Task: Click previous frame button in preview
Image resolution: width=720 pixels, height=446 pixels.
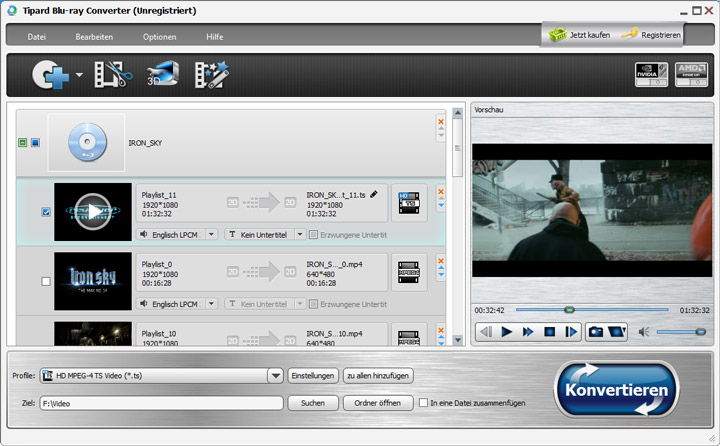Action: coord(486,332)
